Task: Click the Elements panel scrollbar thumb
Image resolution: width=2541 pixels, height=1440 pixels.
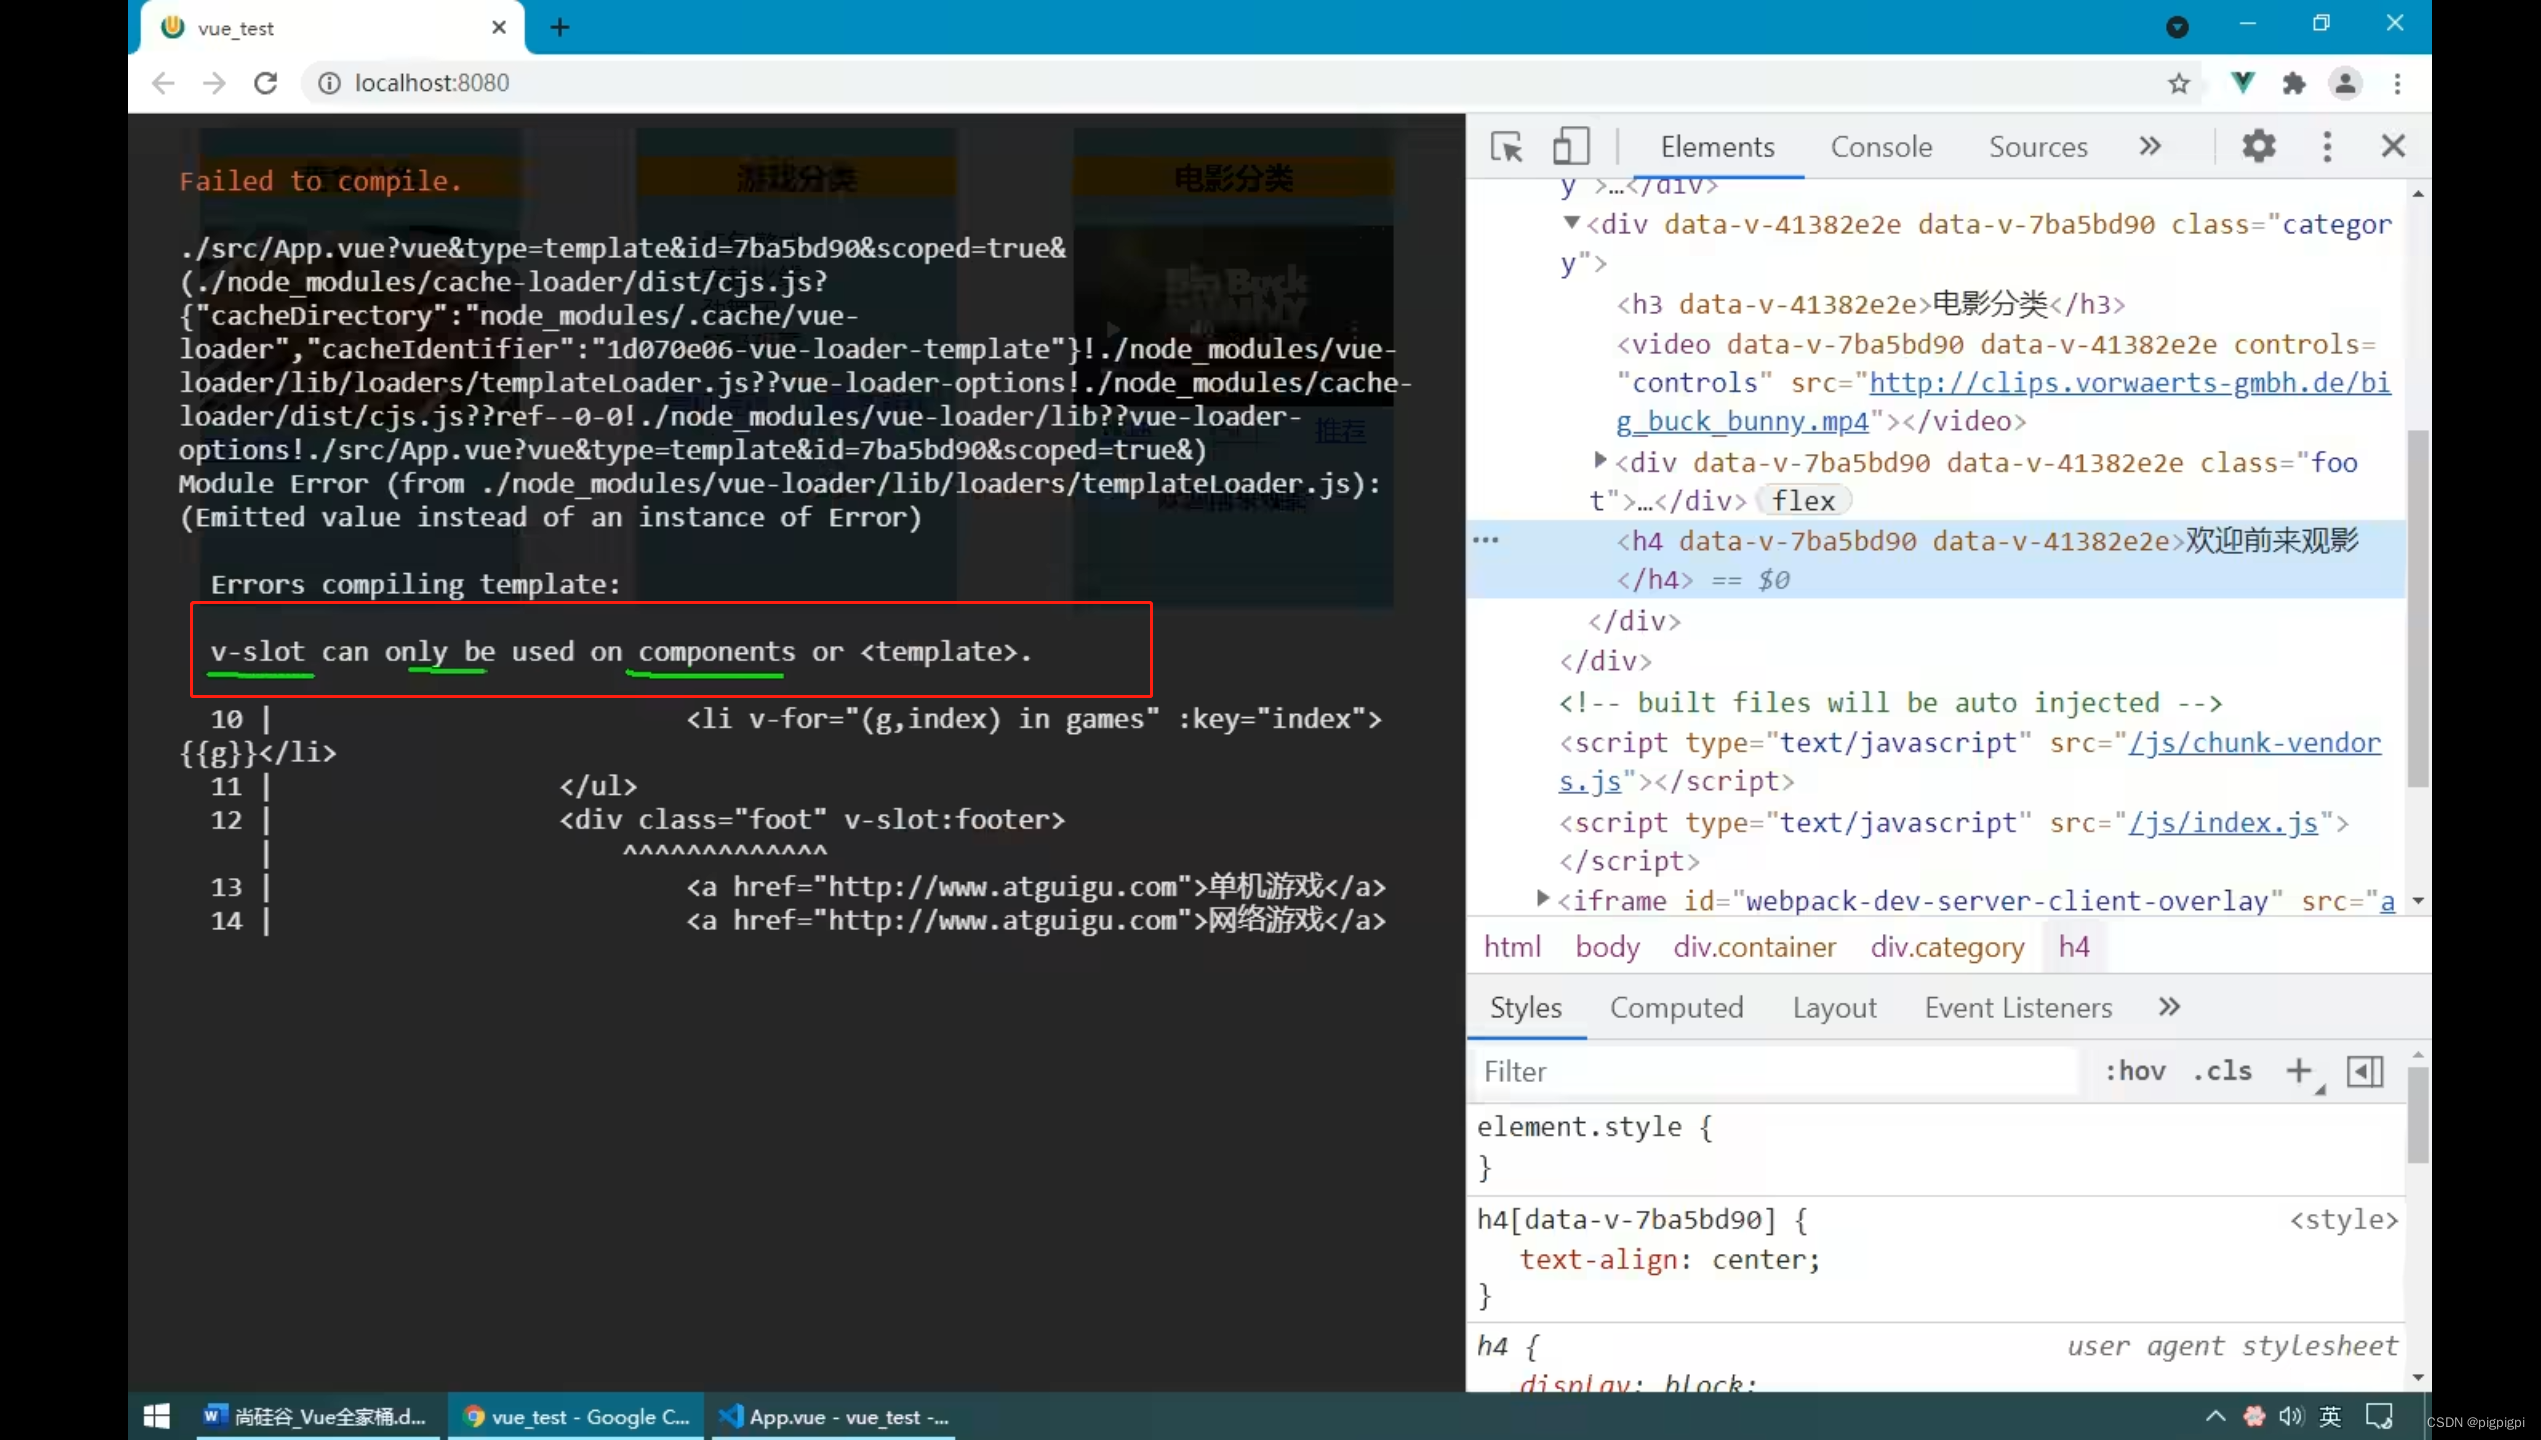Action: point(2418,608)
